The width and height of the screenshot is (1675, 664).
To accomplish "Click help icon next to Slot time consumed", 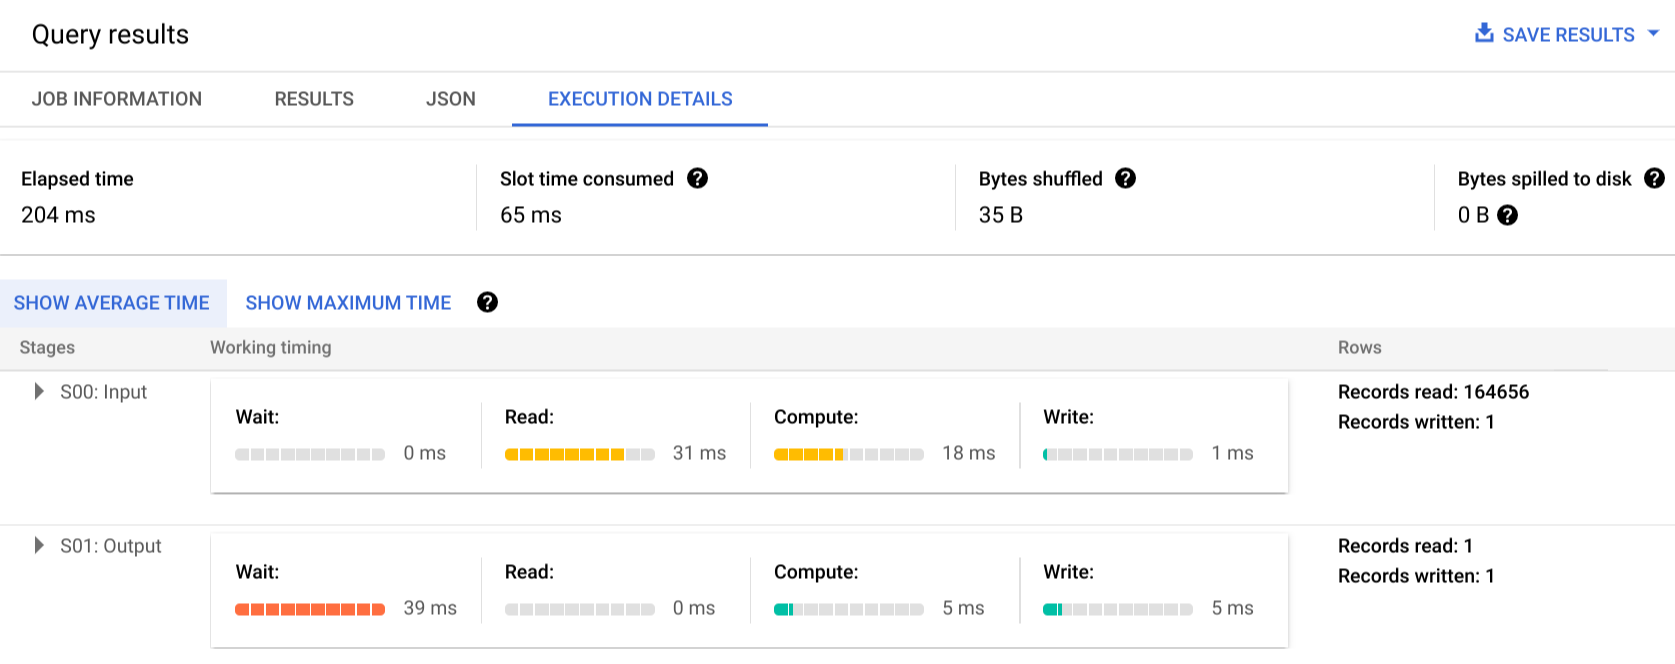I will click(x=697, y=178).
